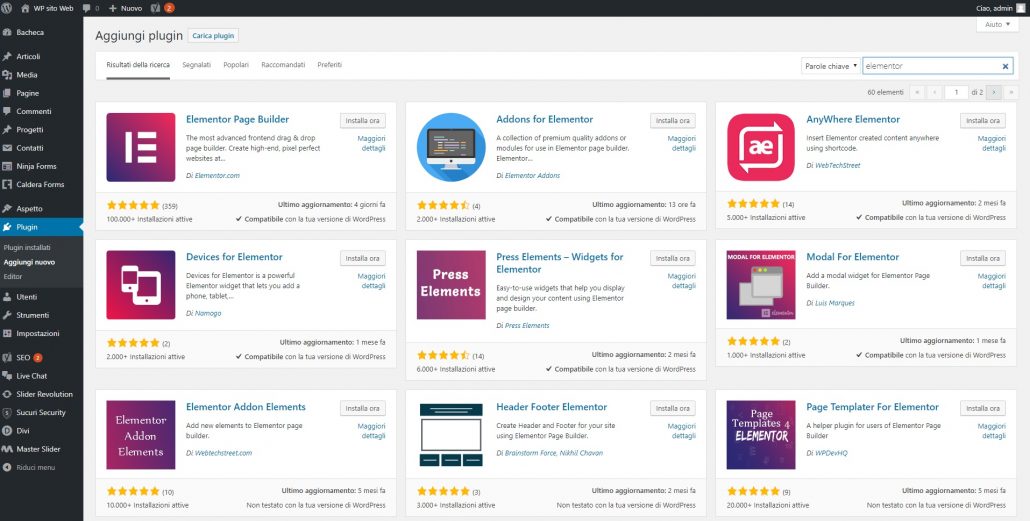1030x521 pixels.
Task: Switch to the Popolari tab
Action: pos(236,65)
